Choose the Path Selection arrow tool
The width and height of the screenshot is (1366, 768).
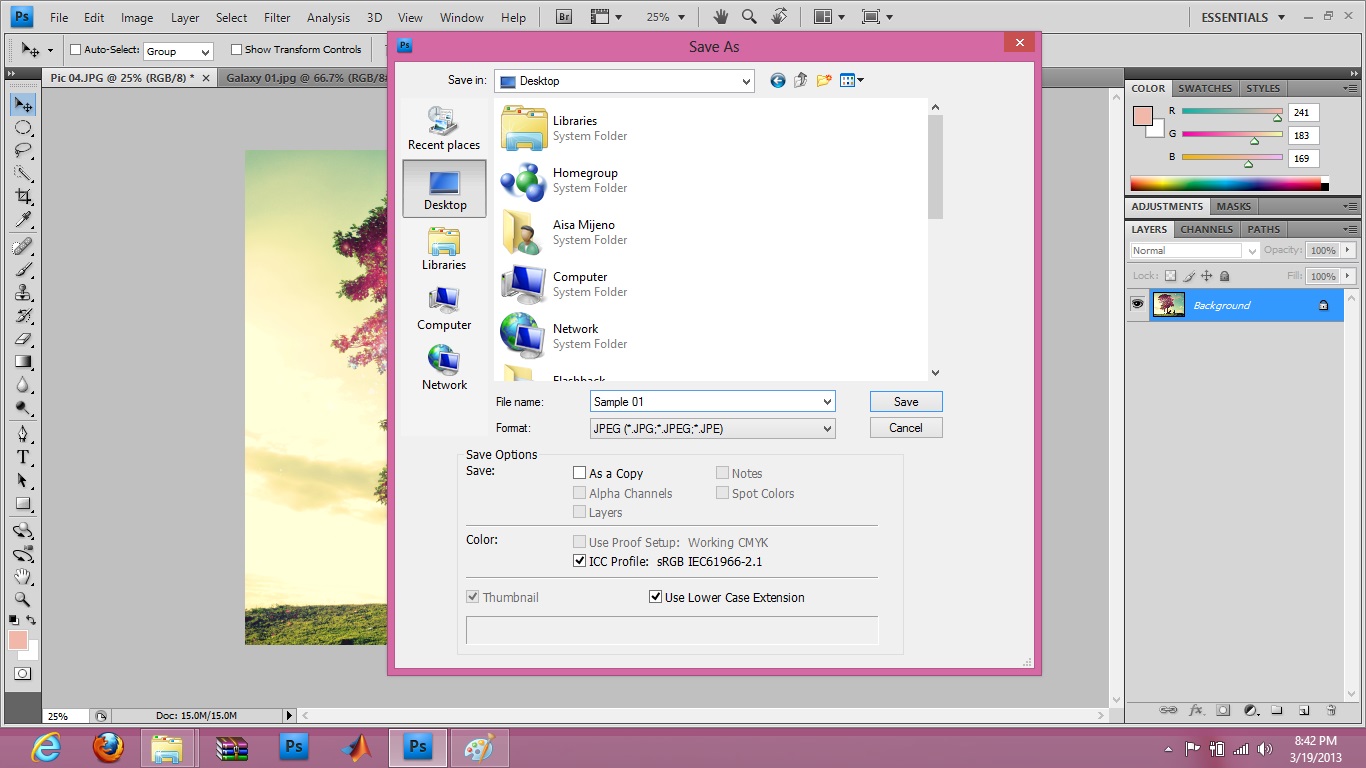(x=23, y=480)
